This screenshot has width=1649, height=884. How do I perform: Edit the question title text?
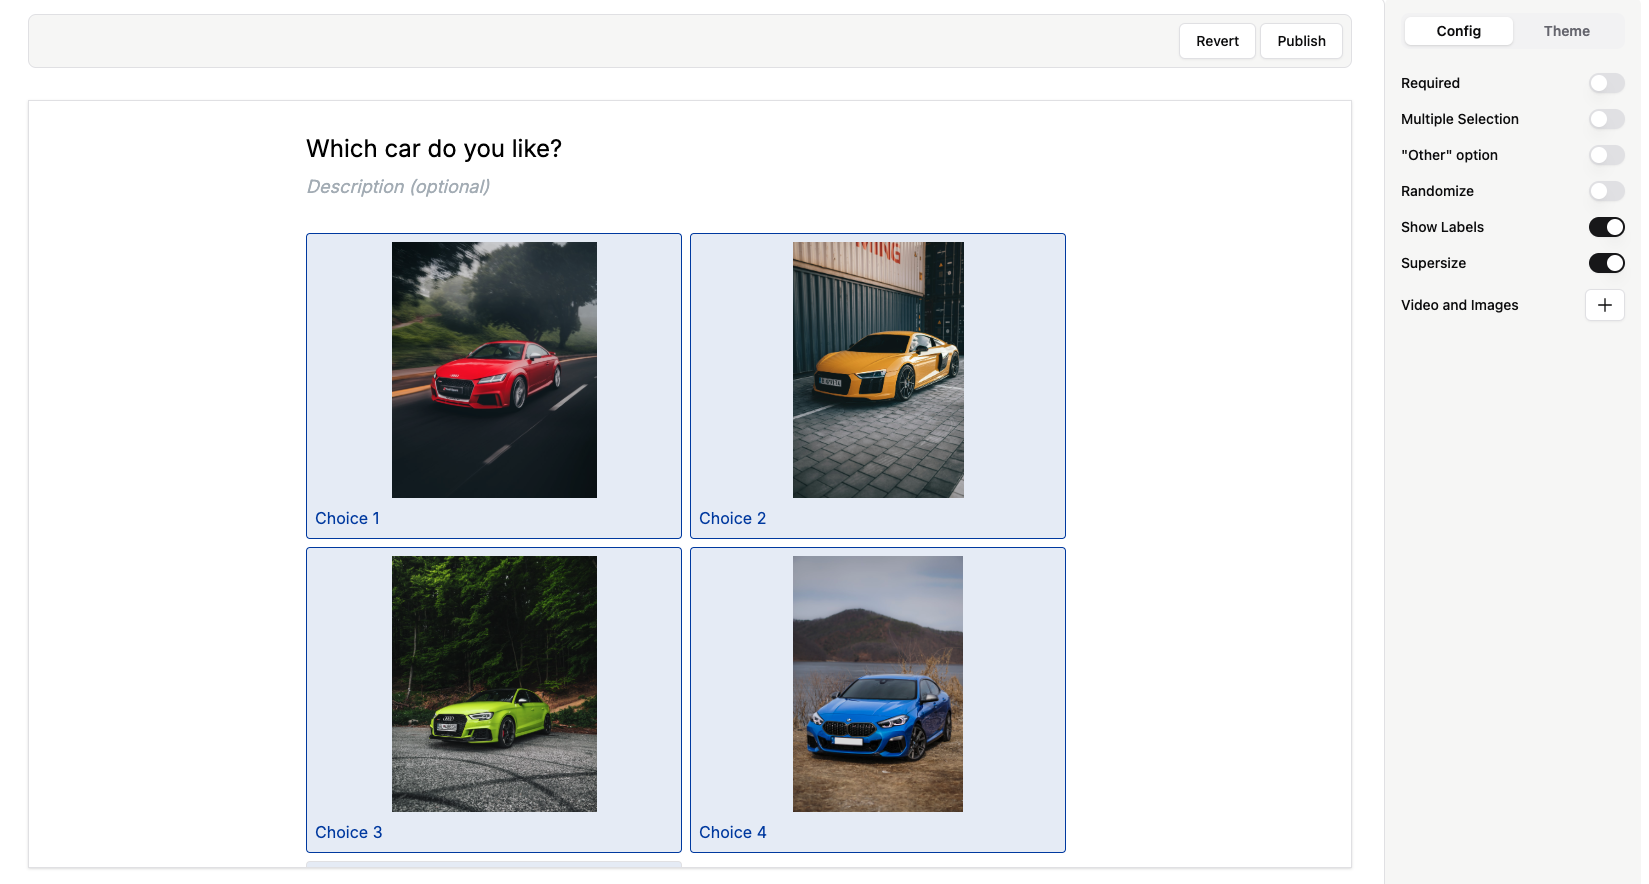pyautogui.click(x=434, y=149)
